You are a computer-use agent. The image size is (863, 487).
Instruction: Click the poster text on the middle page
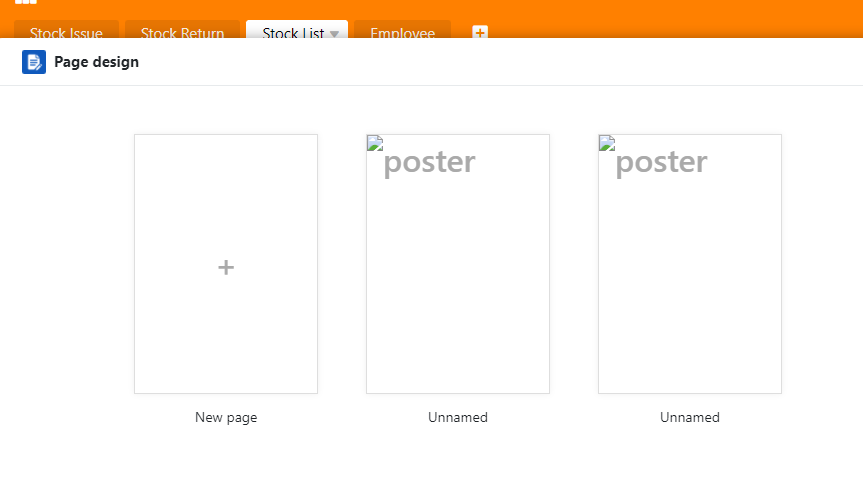pos(430,162)
